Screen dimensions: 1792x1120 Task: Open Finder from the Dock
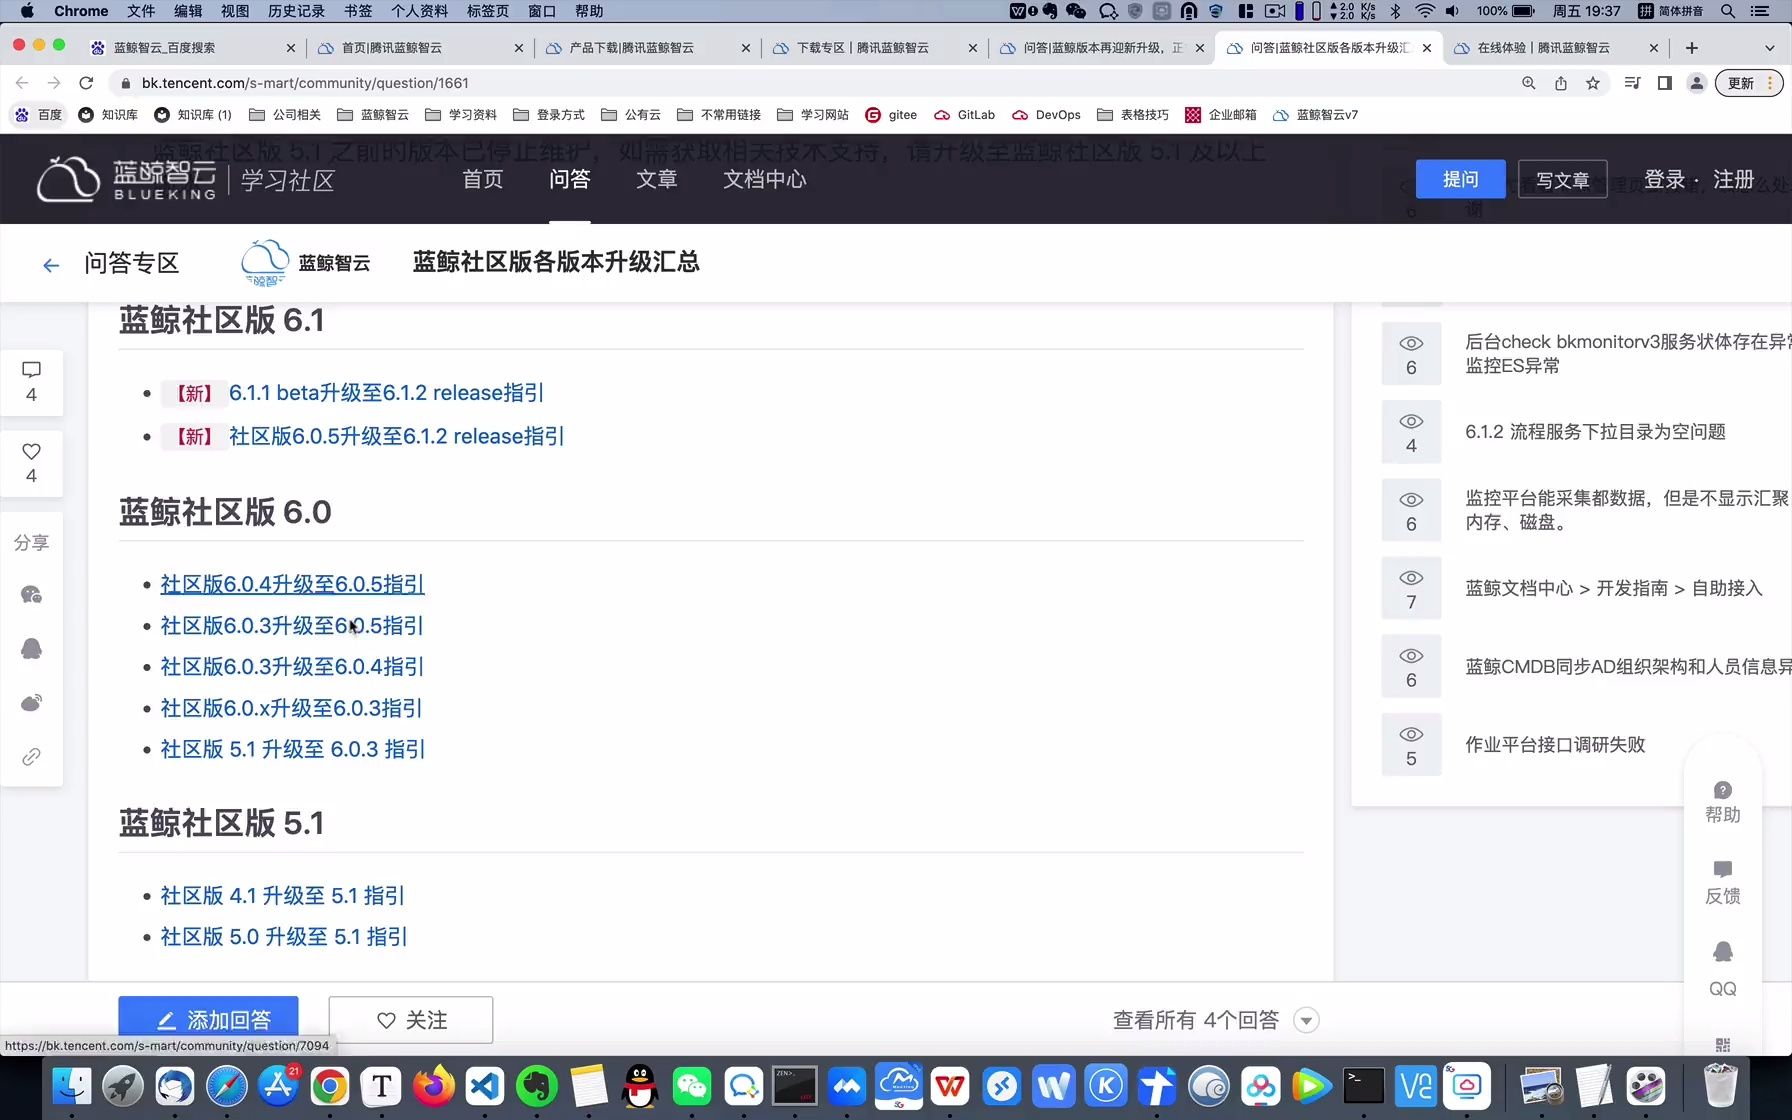(71, 1086)
